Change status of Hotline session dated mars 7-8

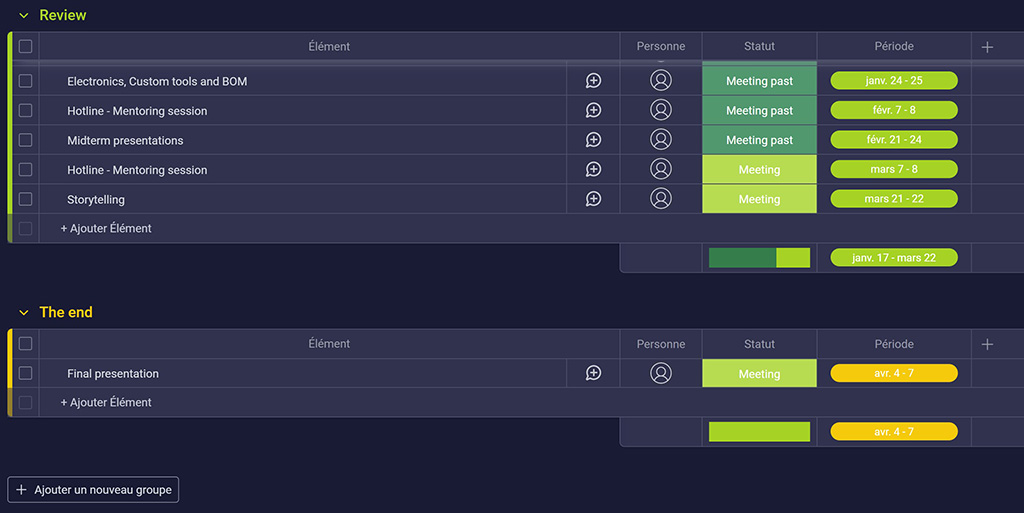760,170
